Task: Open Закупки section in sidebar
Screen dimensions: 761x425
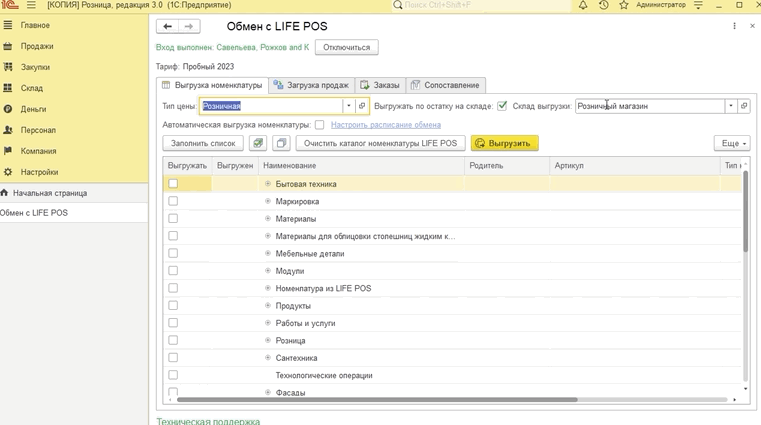Action: point(35,67)
